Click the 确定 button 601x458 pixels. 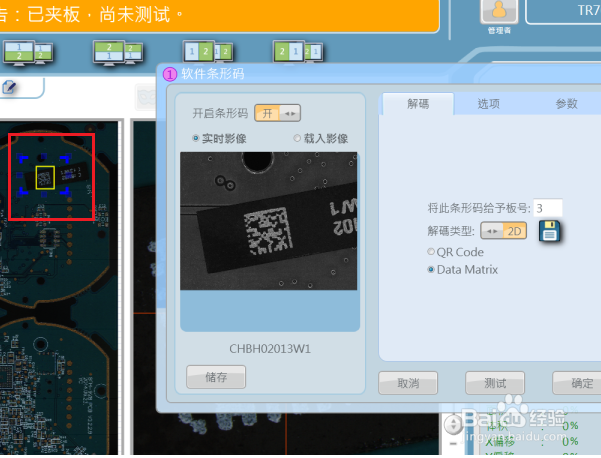pos(579,383)
